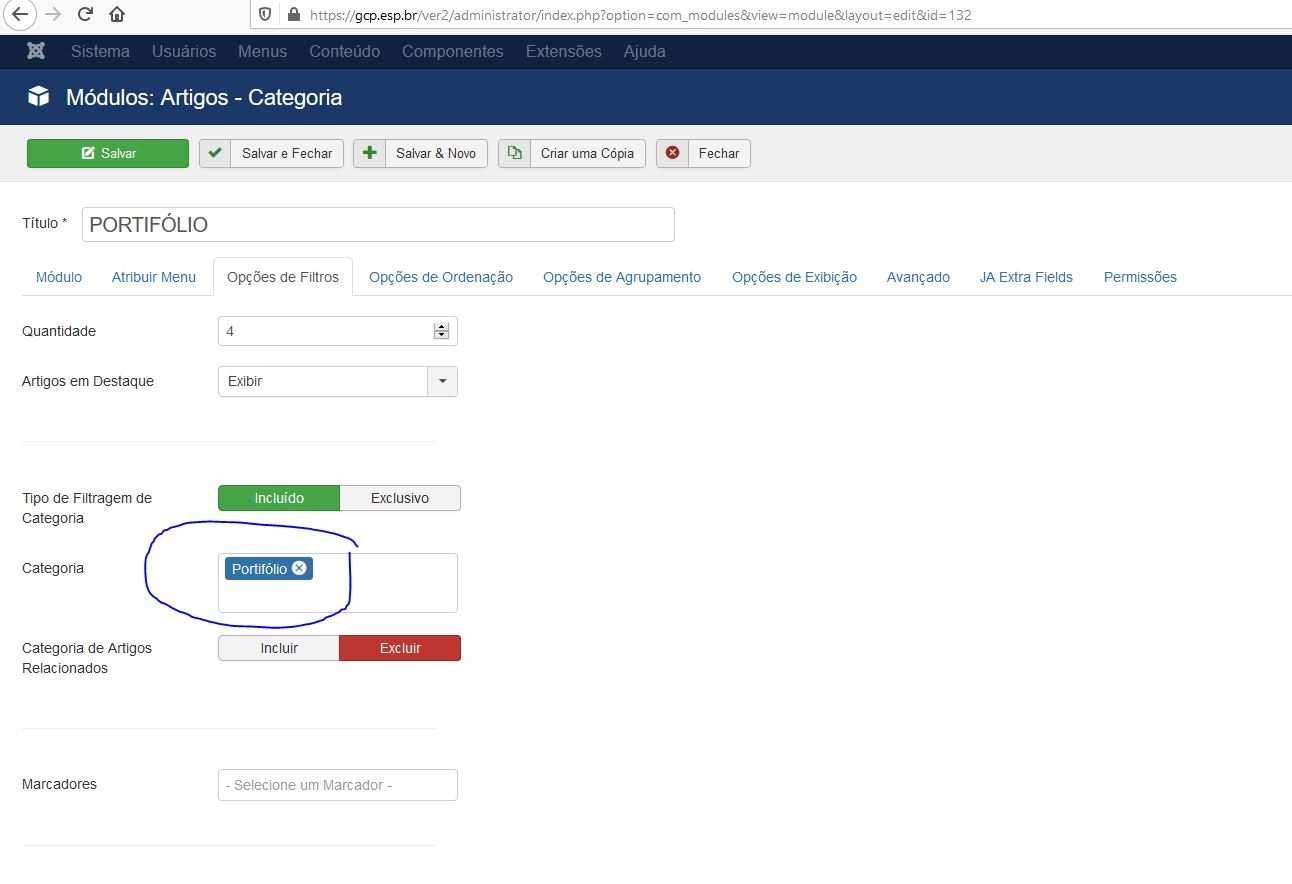Click the Fechar button

pos(704,153)
